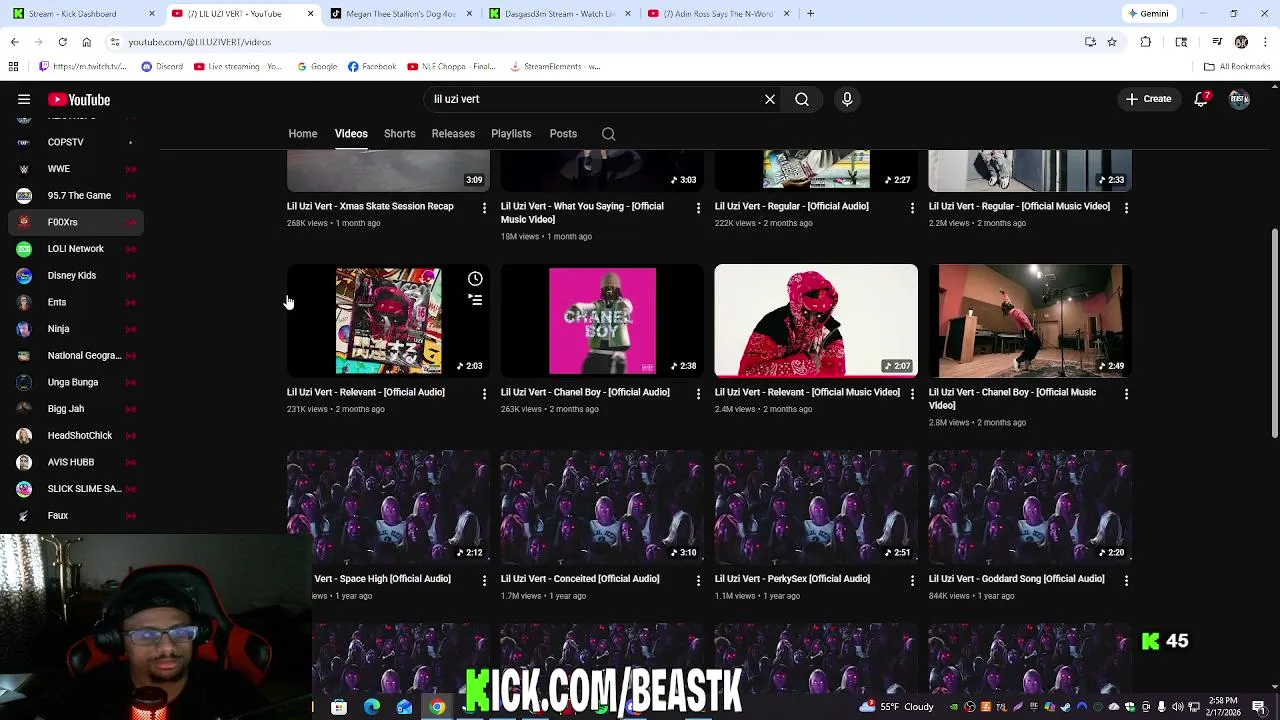Open options menu for Conceited Official Audio
The width and height of the screenshot is (1280, 720).
click(698, 580)
